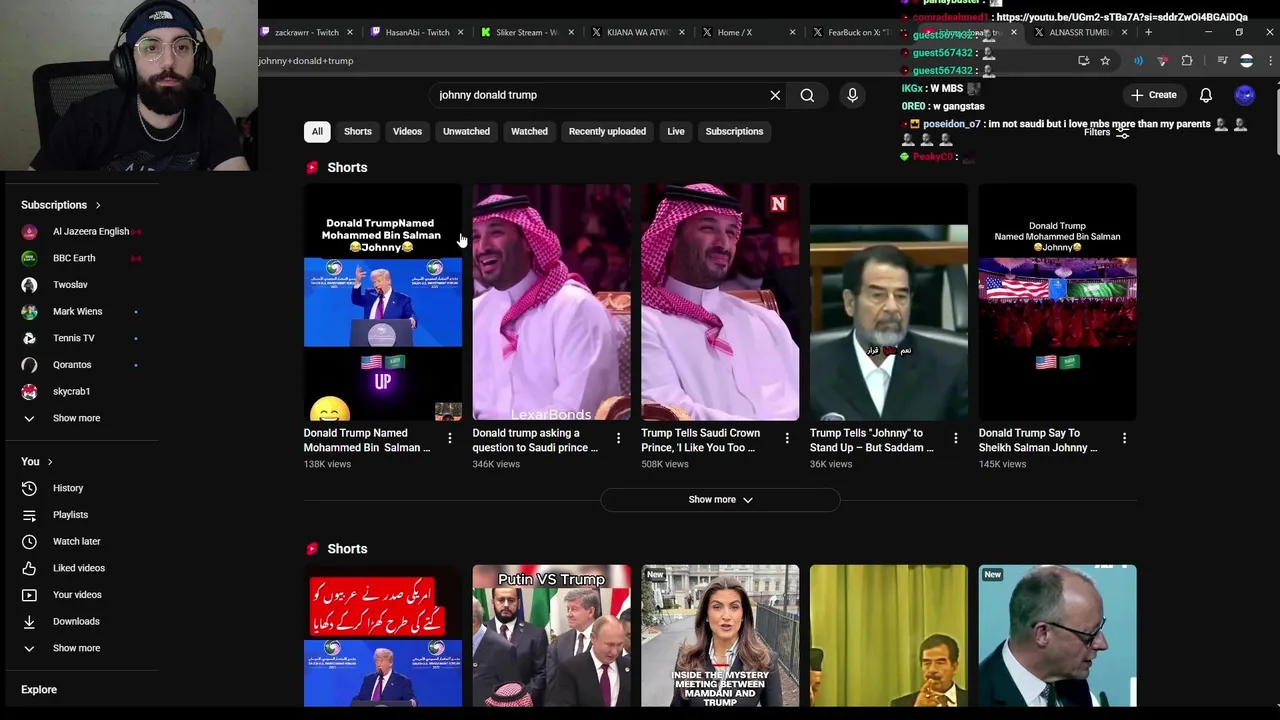Open options for Trump Tells Johnny to Stand Up short

956,438
